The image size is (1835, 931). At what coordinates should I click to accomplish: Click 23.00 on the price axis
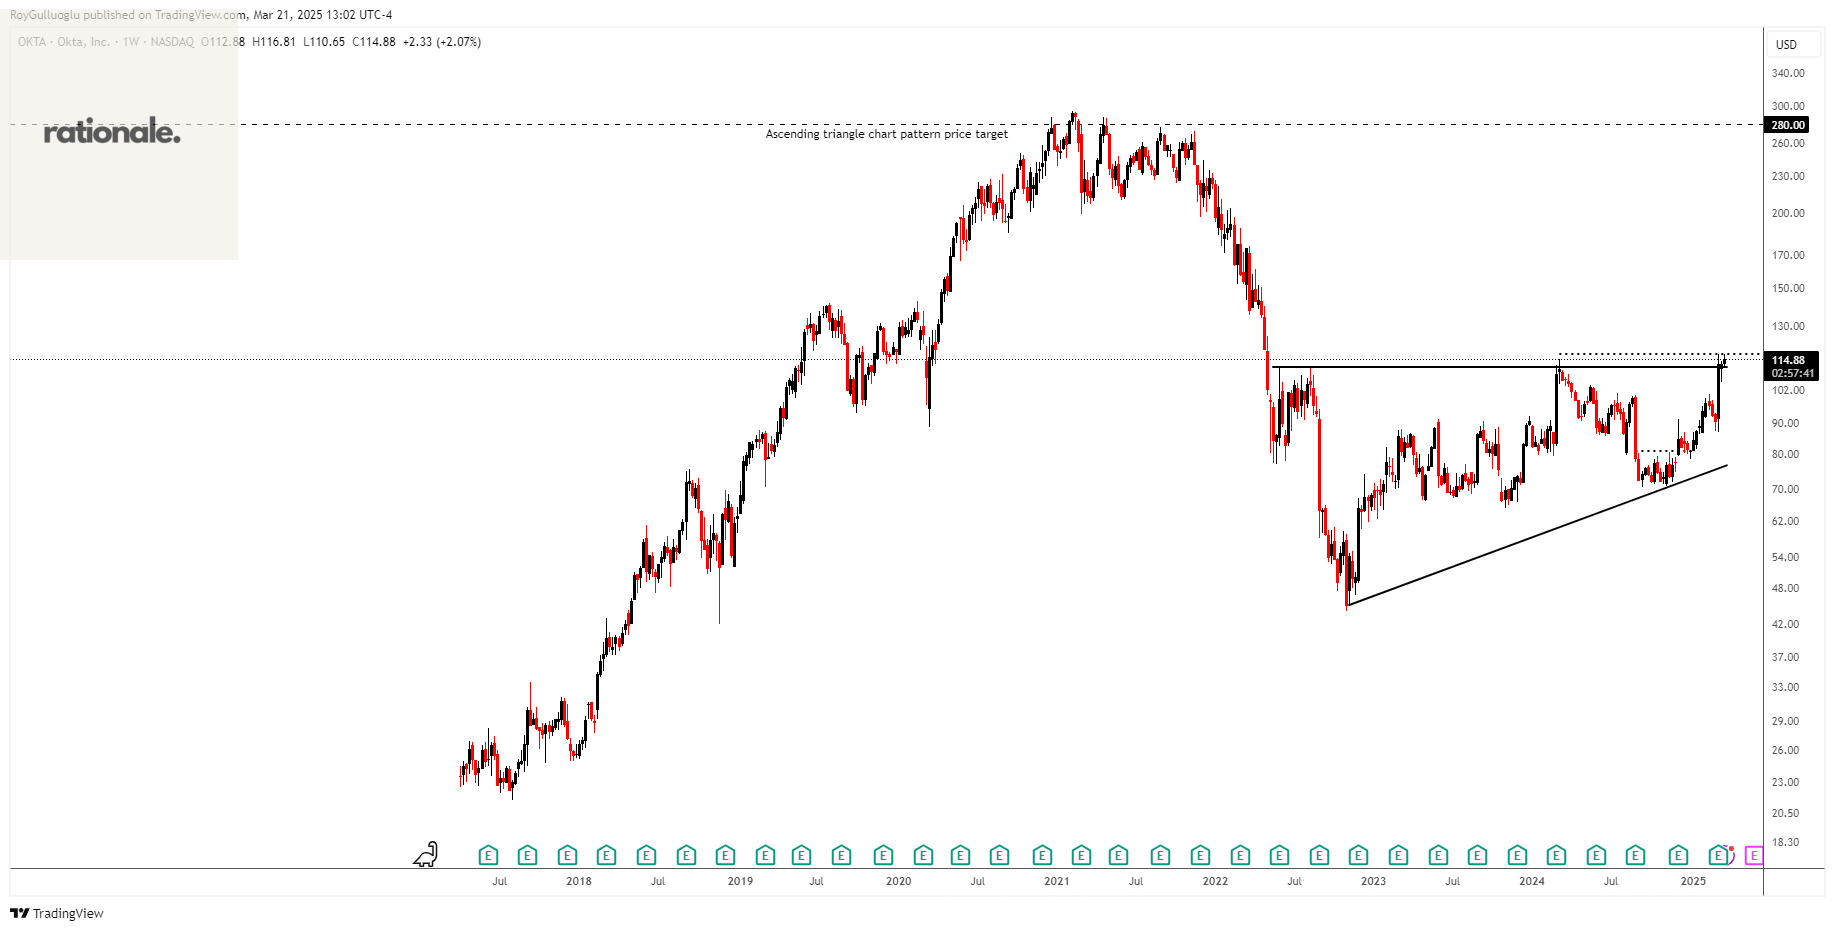pyautogui.click(x=1785, y=782)
